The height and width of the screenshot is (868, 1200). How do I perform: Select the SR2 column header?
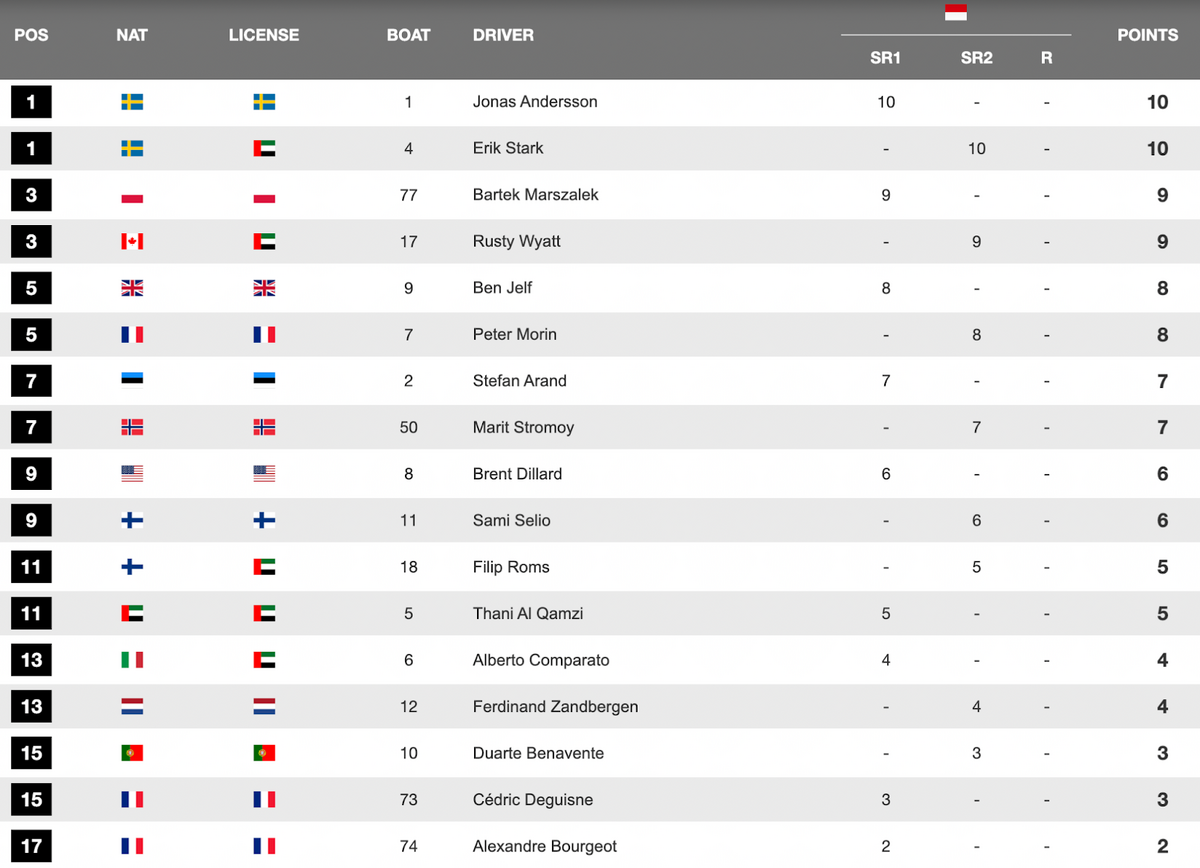click(x=976, y=58)
